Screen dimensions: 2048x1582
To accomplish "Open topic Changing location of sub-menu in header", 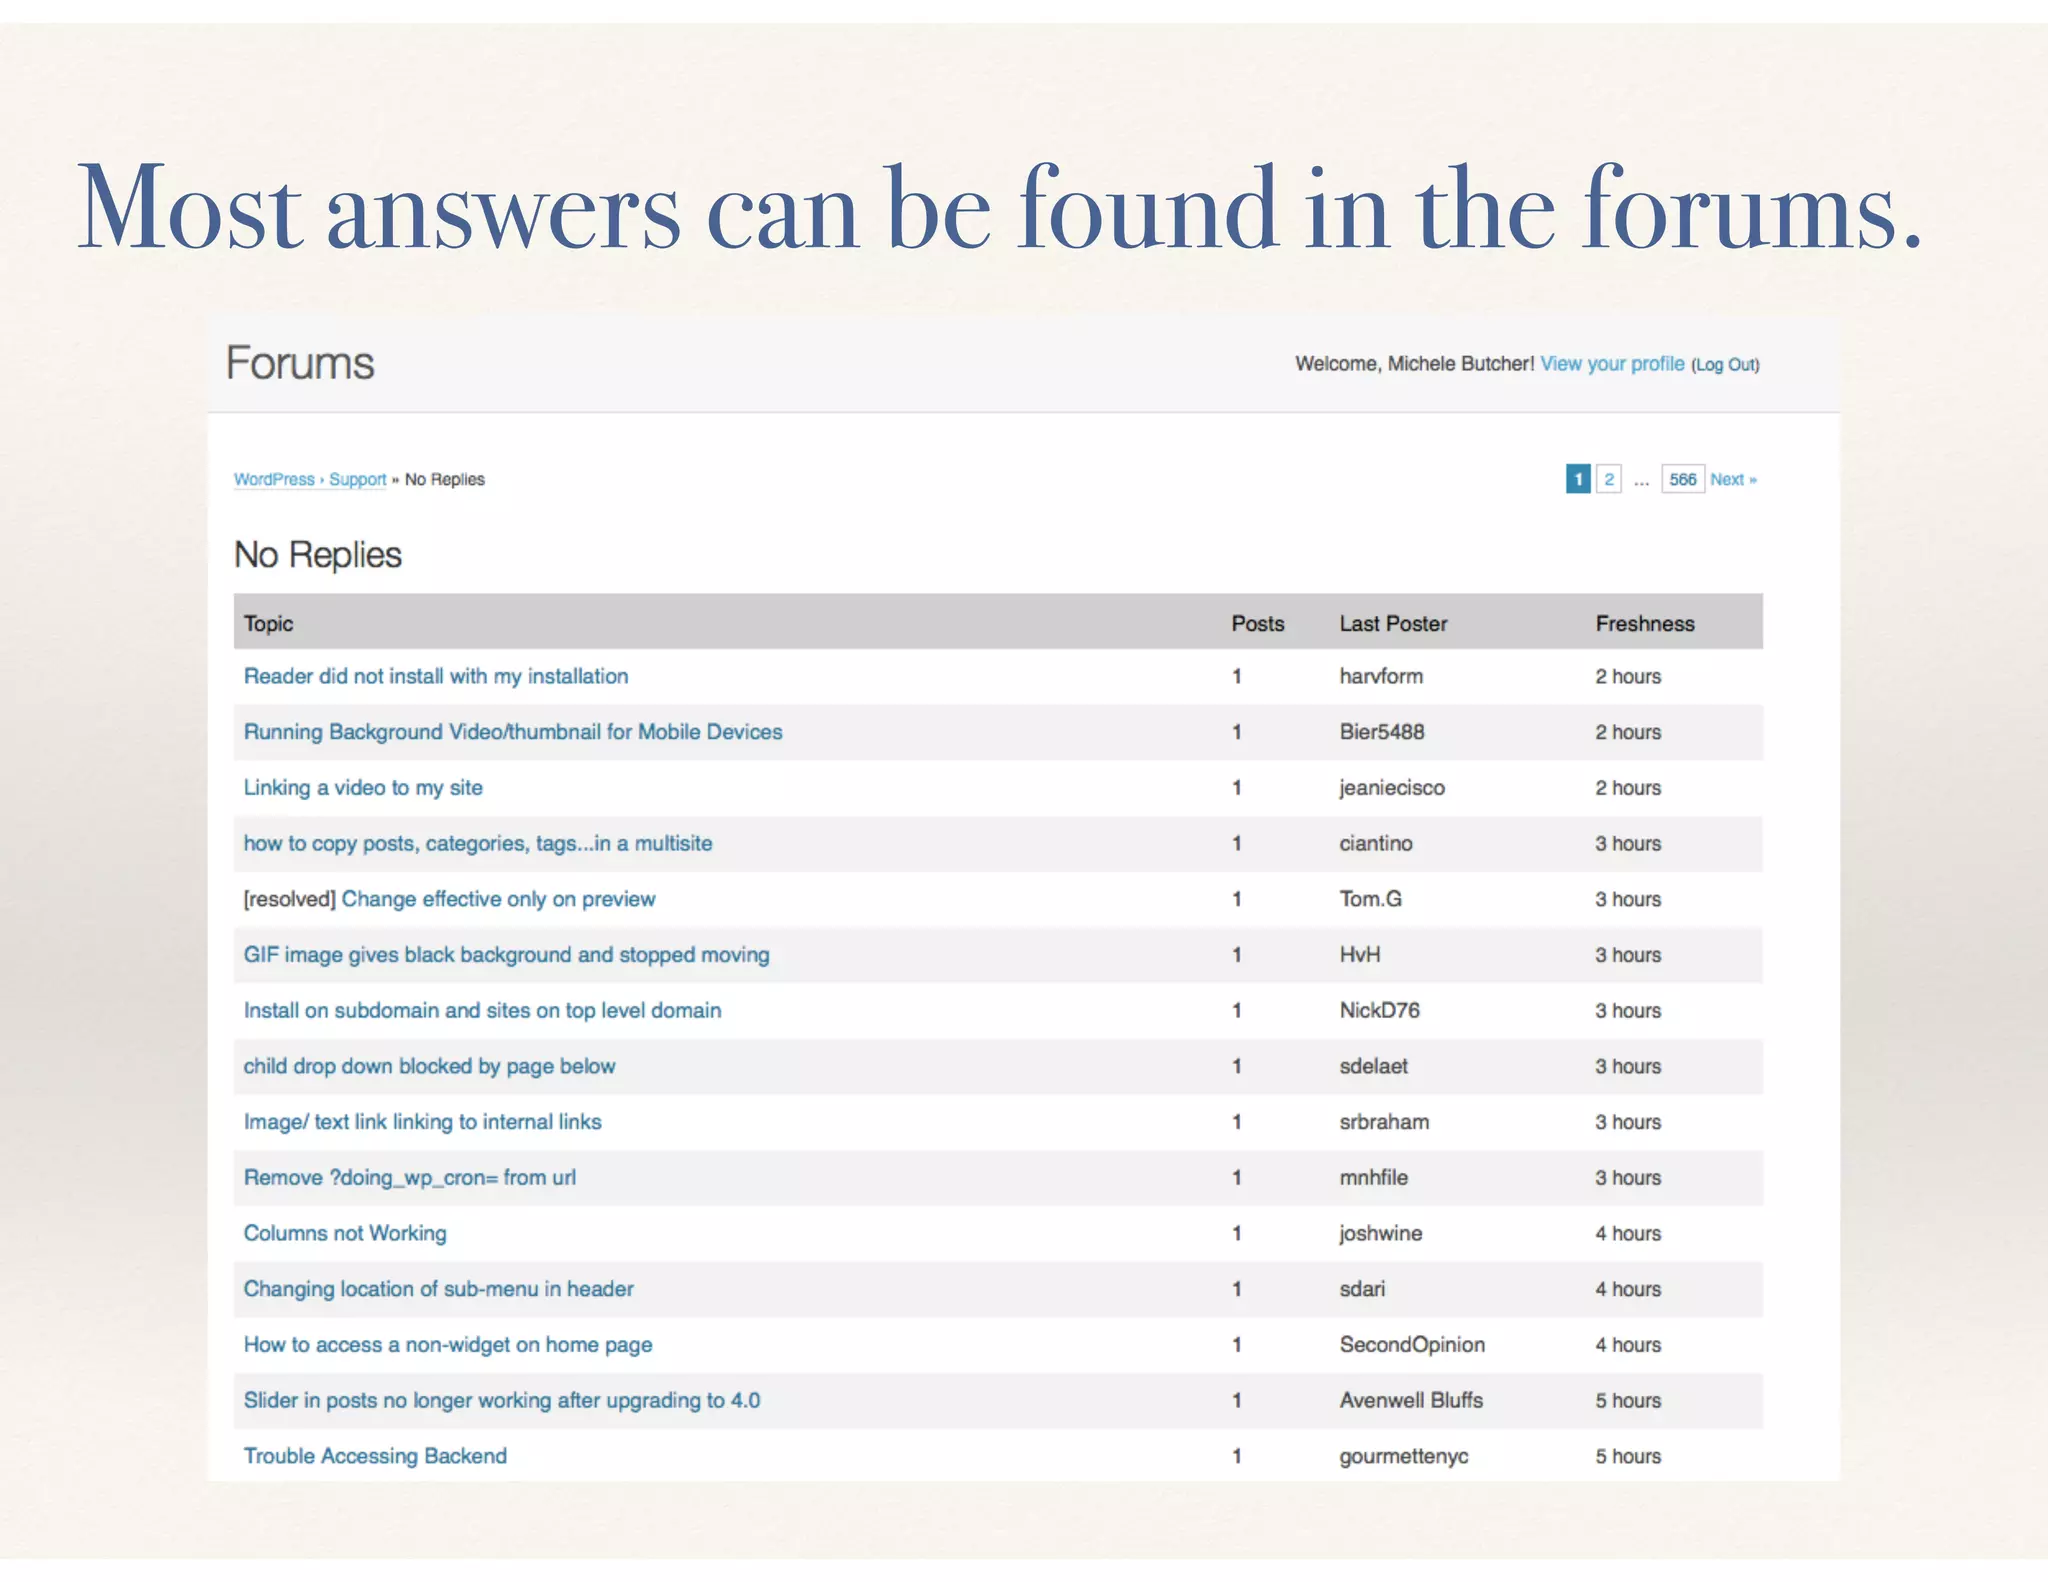I will point(439,1289).
